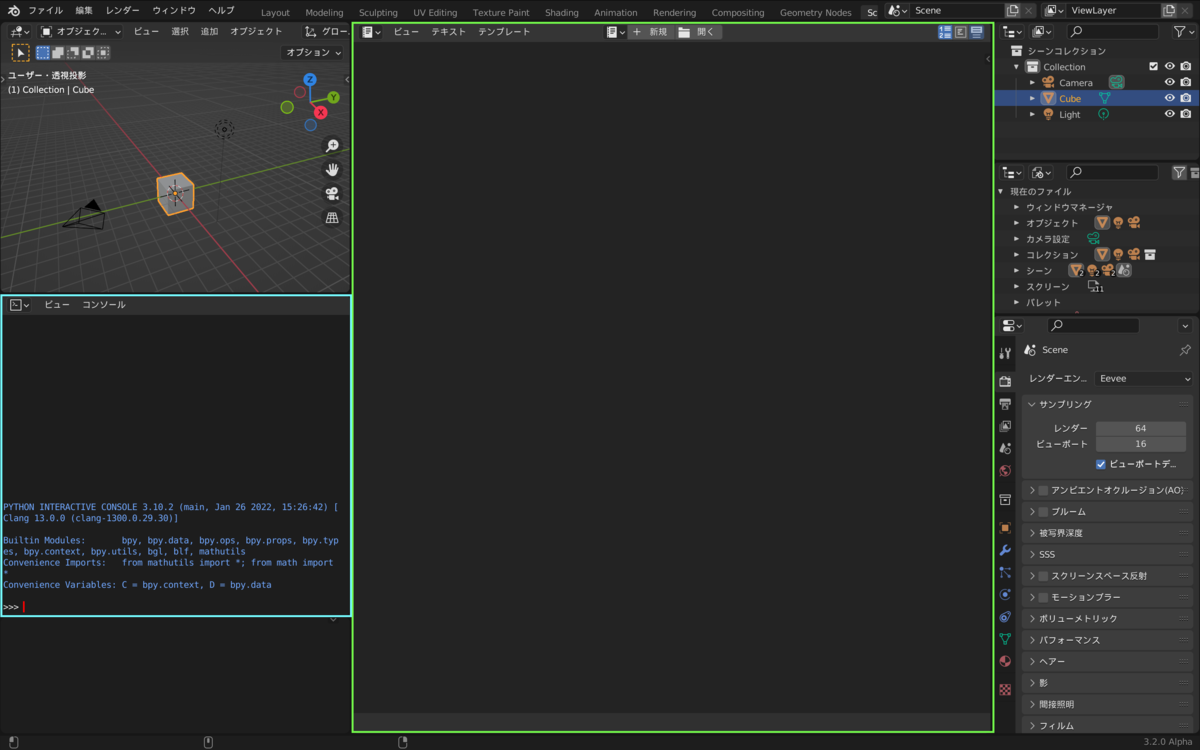This screenshot has height=750, width=1200.
Task: Open the object mode dropdown in 3D viewport
Action: pyautogui.click(x=81, y=32)
